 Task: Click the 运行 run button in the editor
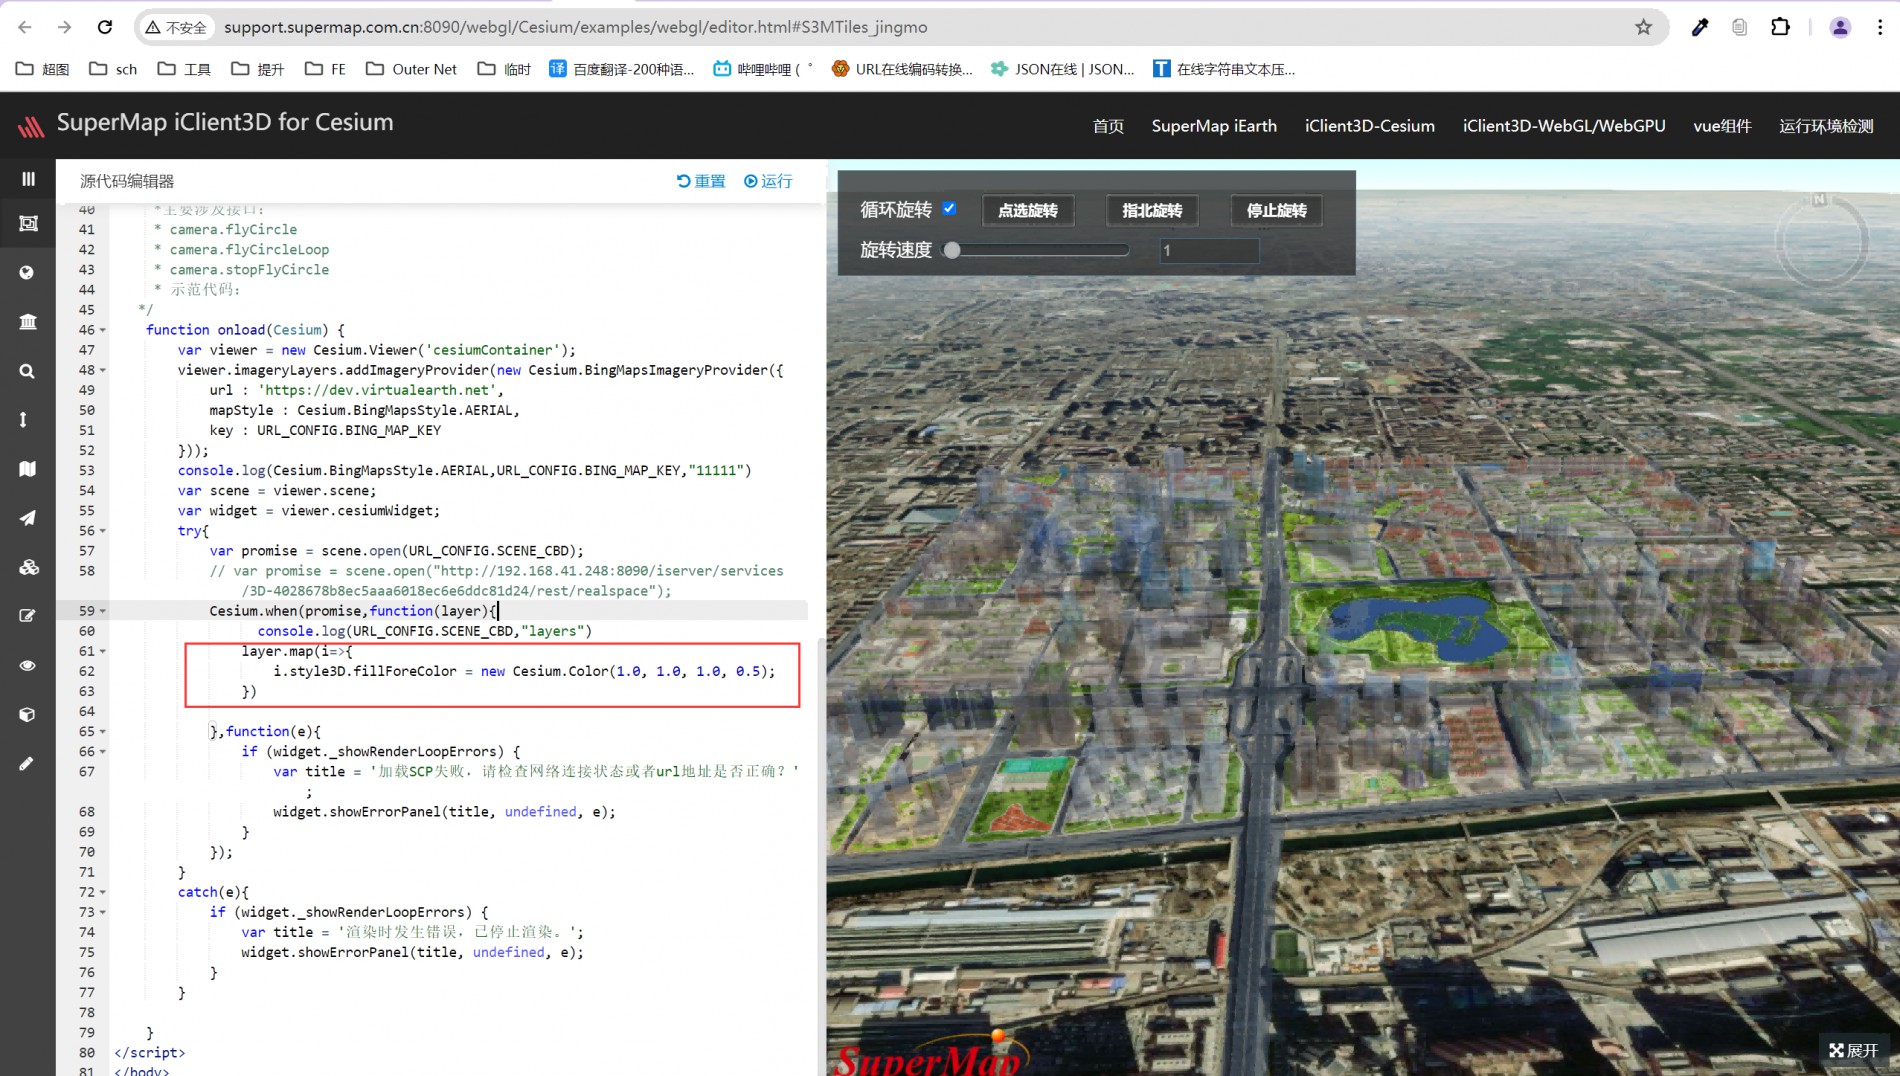(x=768, y=181)
